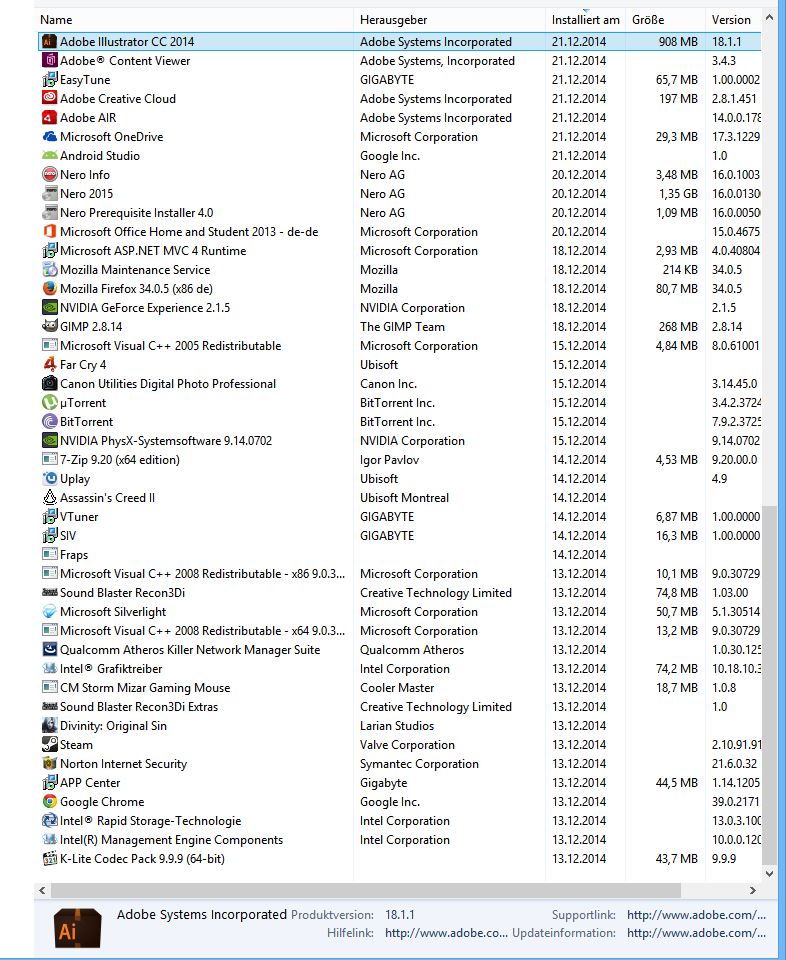Click the Divinity: Original Sin icon
The height and width of the screenshot is (960, 786).
click(x=50, y=725)
